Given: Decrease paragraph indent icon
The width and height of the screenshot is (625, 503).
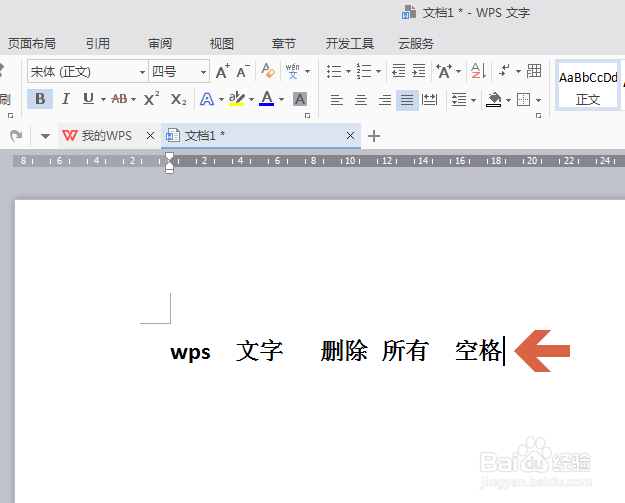Looking at the screenshot, I should (x=399, y=71).
